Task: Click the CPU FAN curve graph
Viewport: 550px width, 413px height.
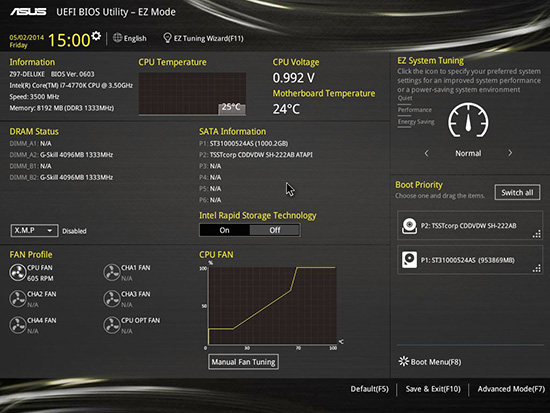Action: [272, 305]
